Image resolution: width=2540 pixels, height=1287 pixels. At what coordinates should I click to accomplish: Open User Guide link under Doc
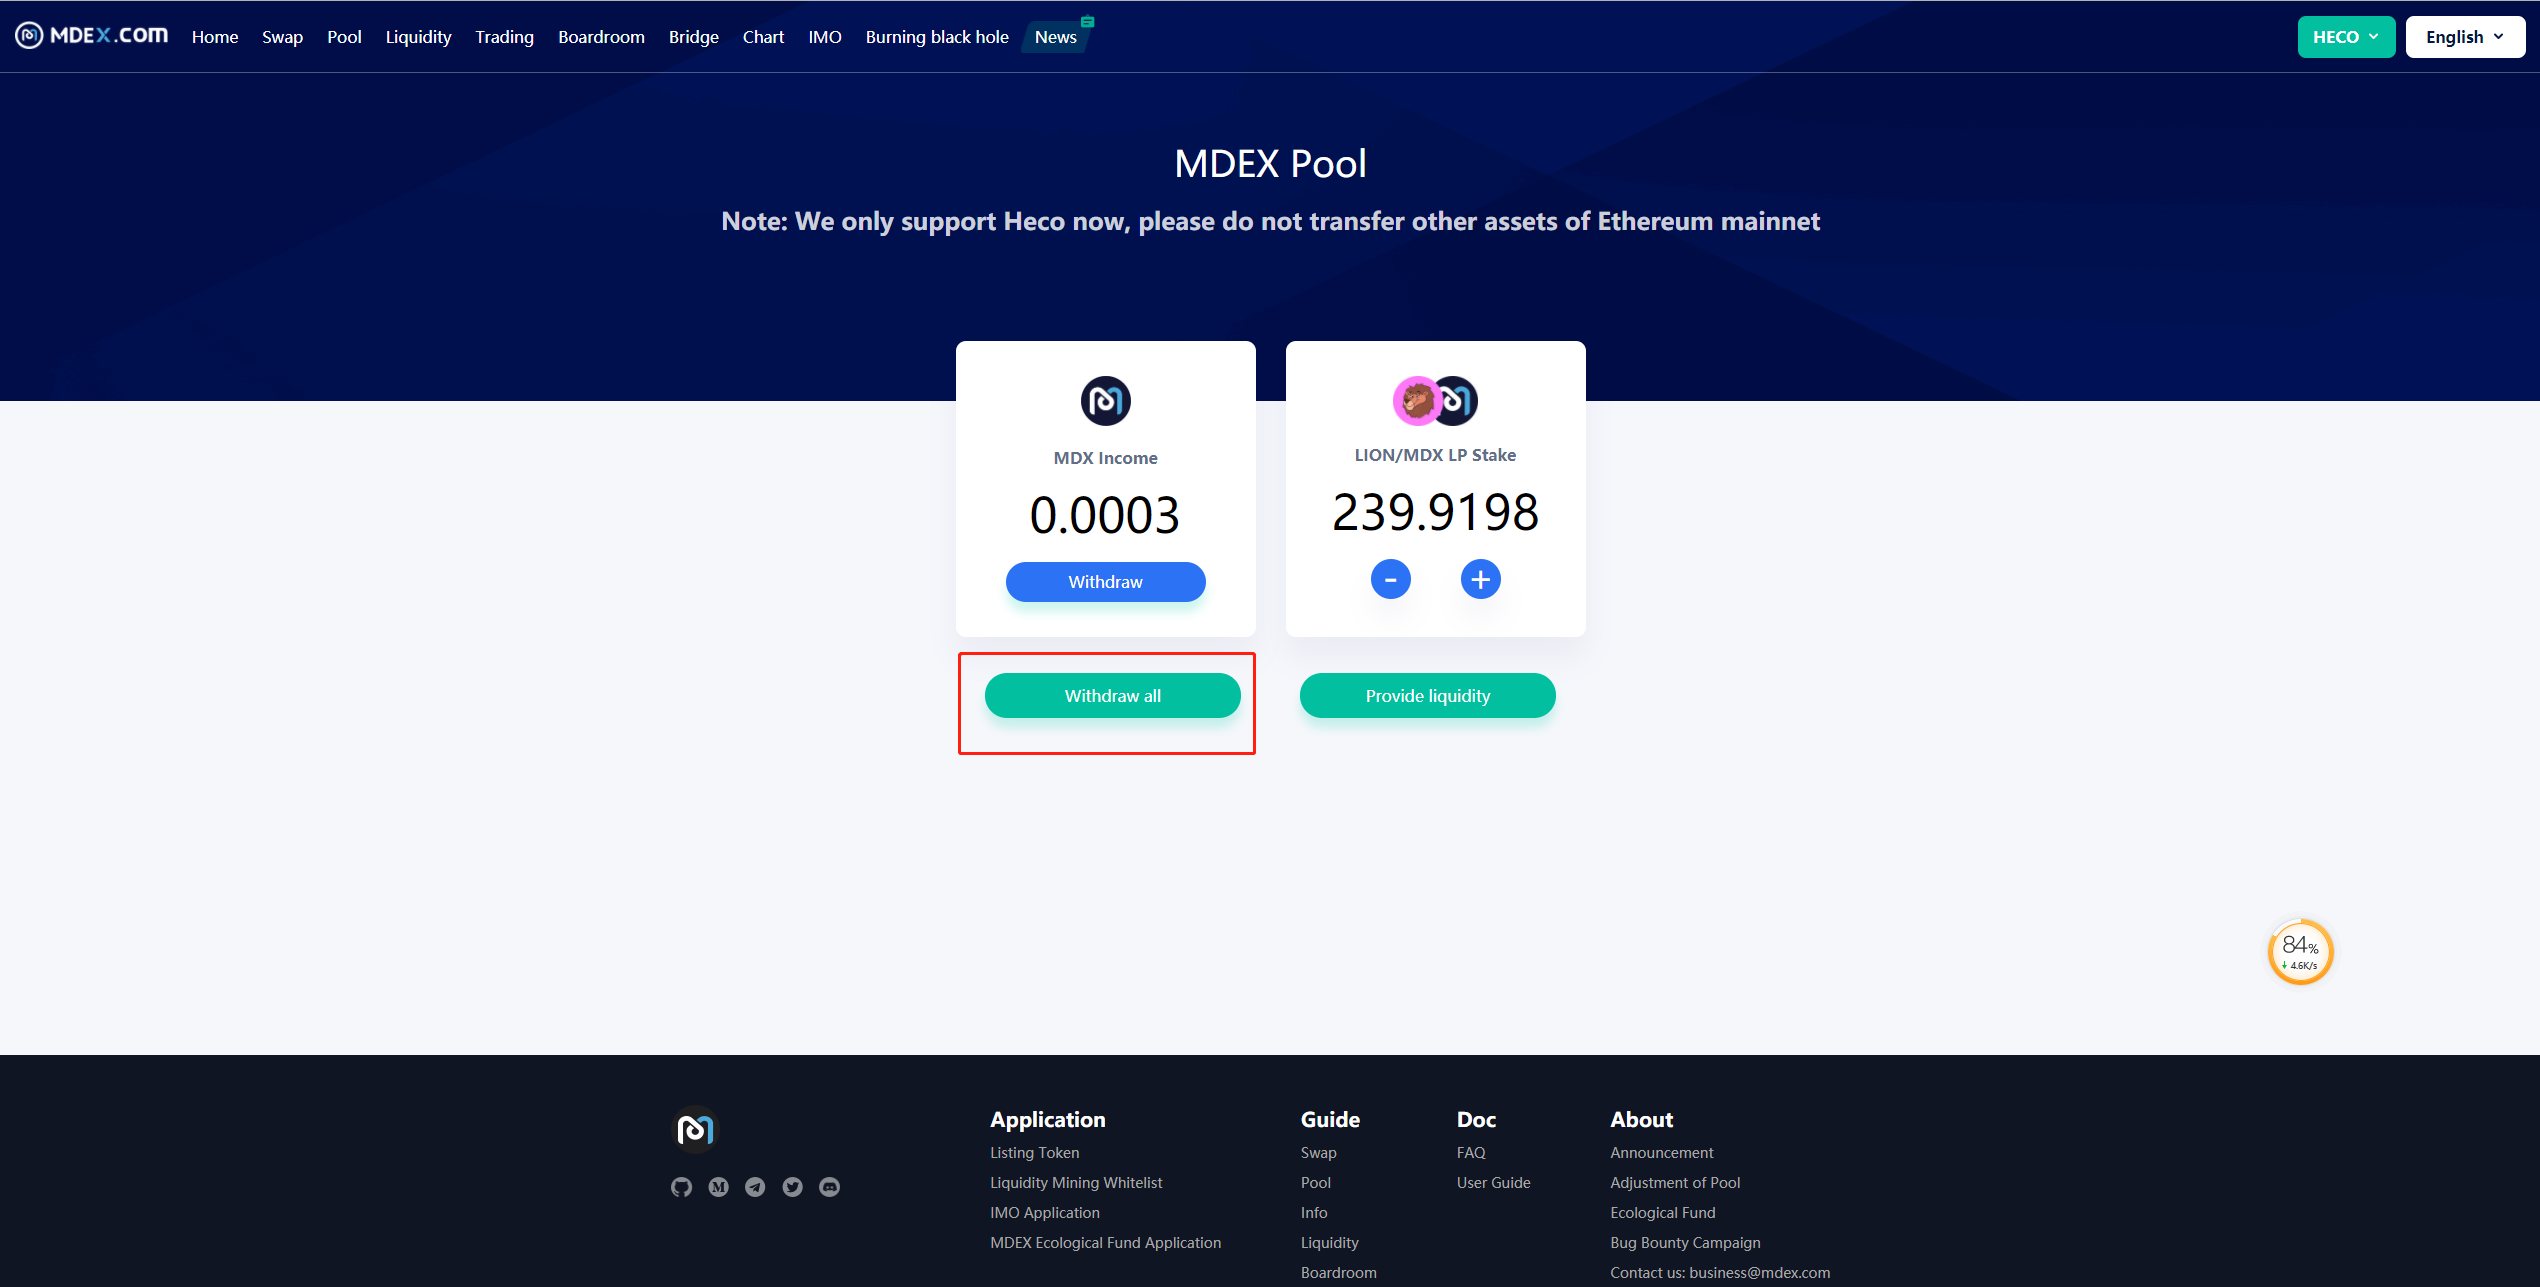(x=1493, y=1183)
